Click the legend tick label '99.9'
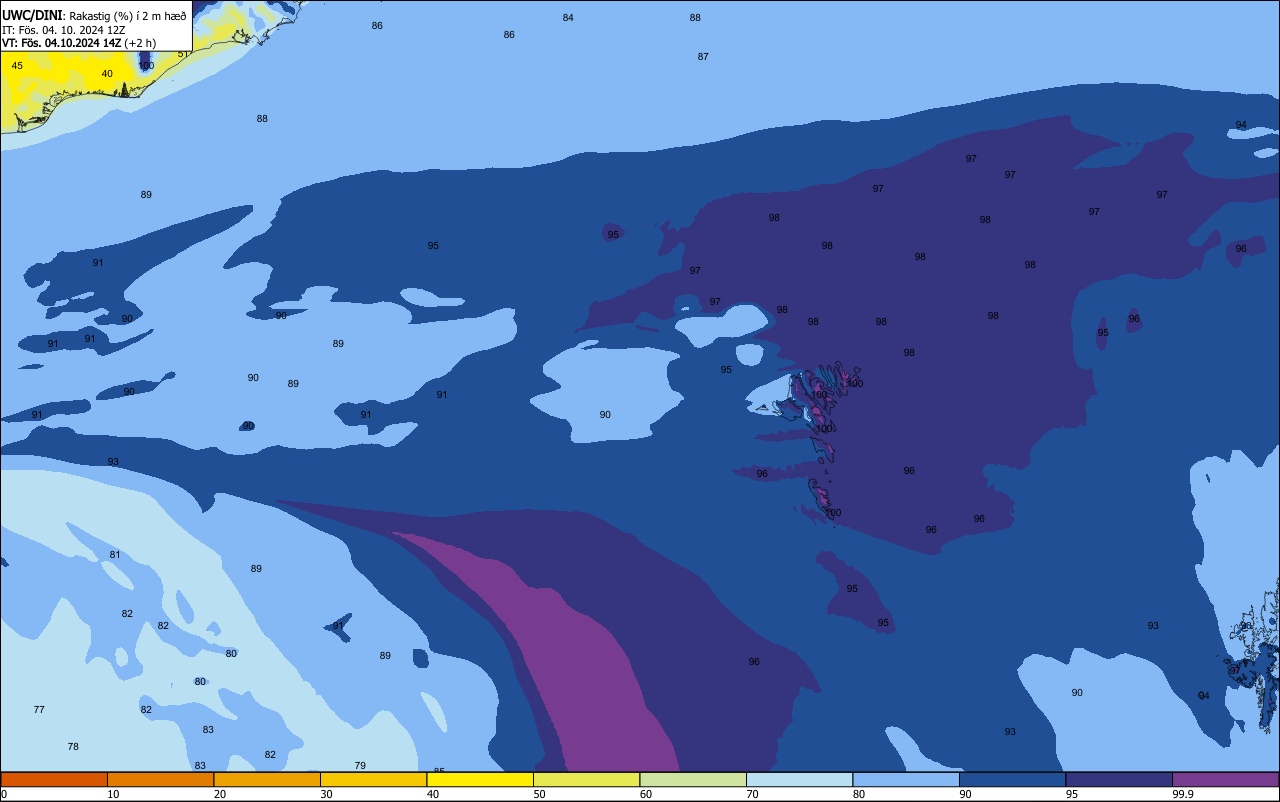This screenshot has width=1280, height=802. coord(1182,794)
